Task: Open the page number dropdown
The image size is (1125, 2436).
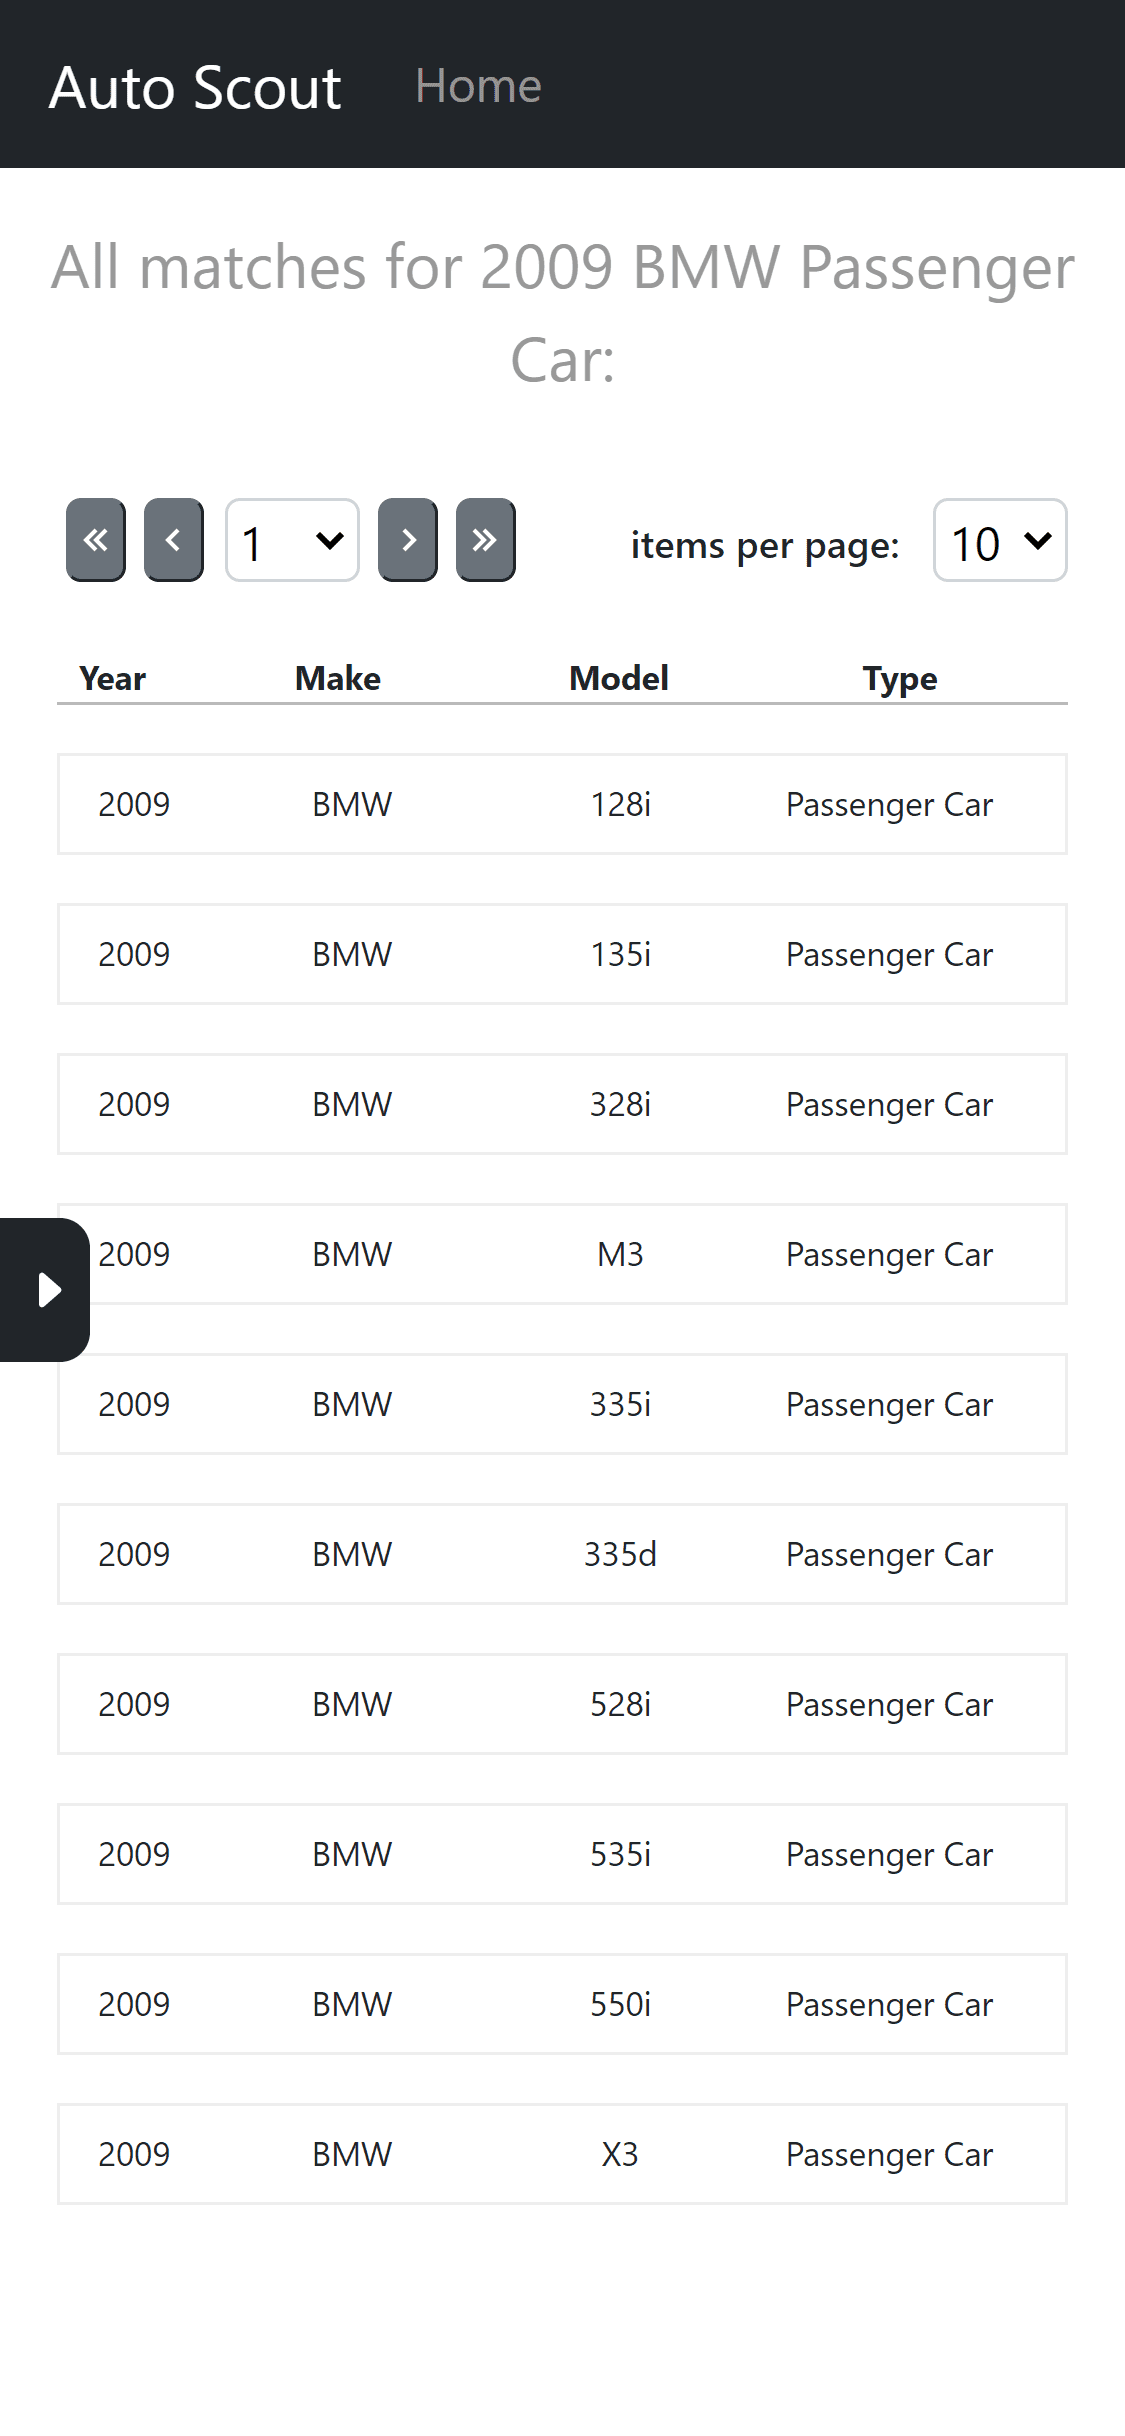Action: pos(292,540)
